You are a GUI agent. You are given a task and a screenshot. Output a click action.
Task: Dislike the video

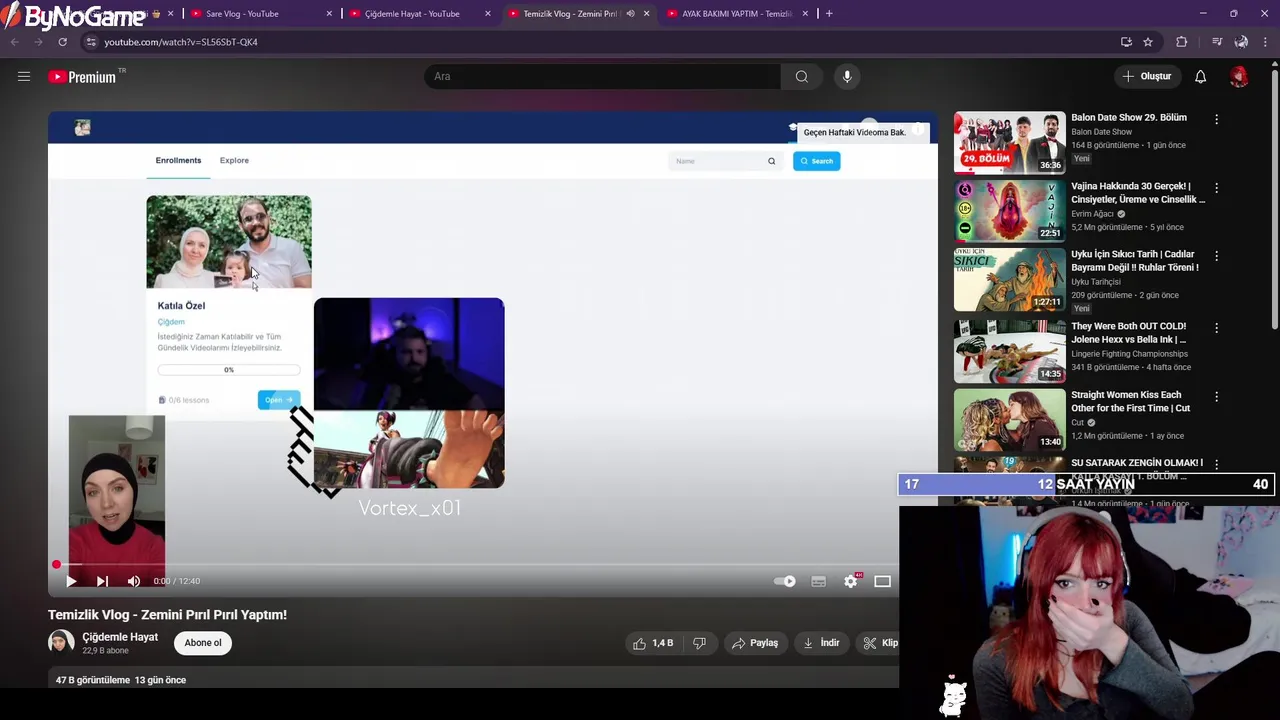tap(699, 643)
